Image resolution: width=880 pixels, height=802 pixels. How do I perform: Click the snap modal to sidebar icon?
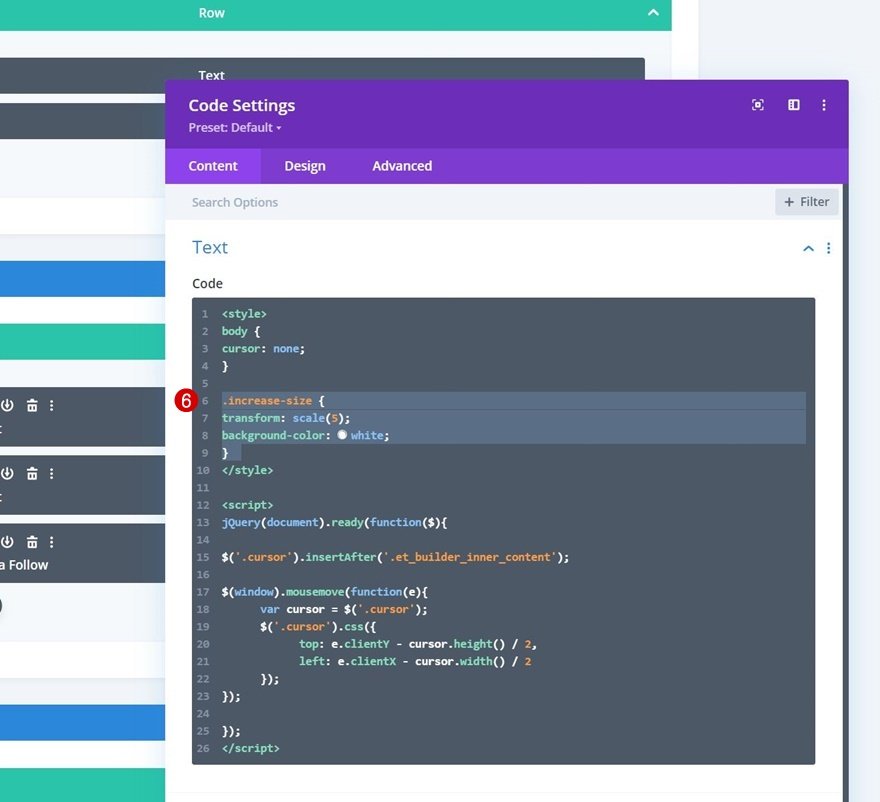tap(794, 105)
